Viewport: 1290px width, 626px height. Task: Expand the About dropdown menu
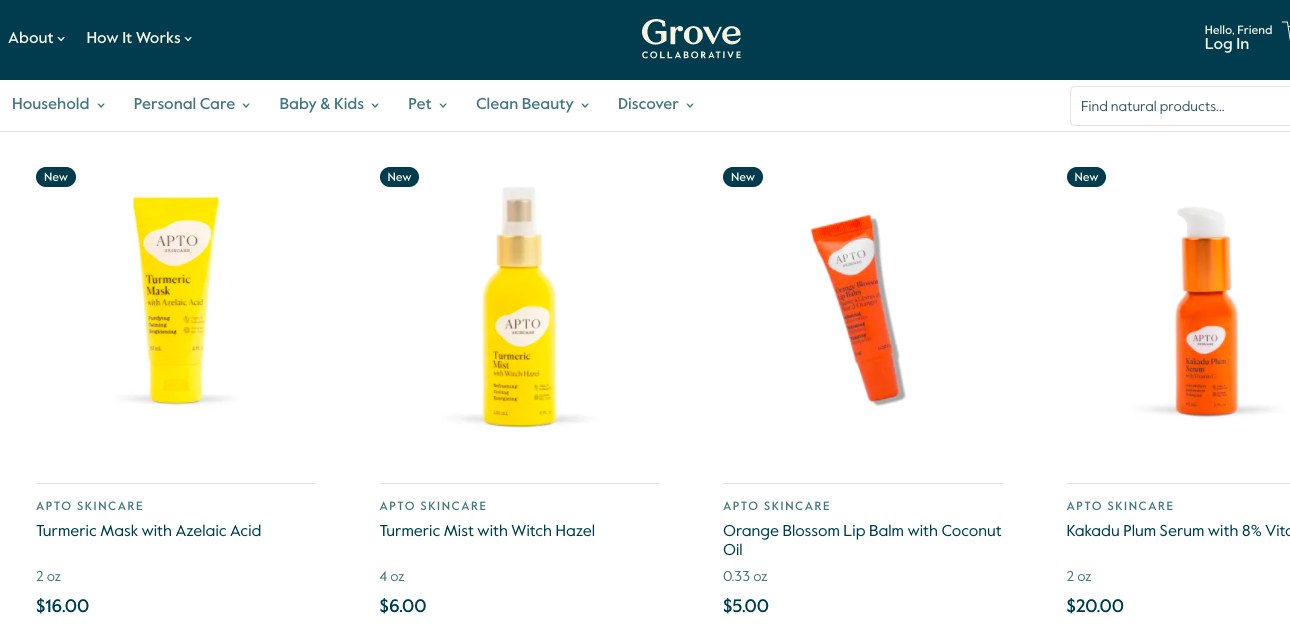37,38
